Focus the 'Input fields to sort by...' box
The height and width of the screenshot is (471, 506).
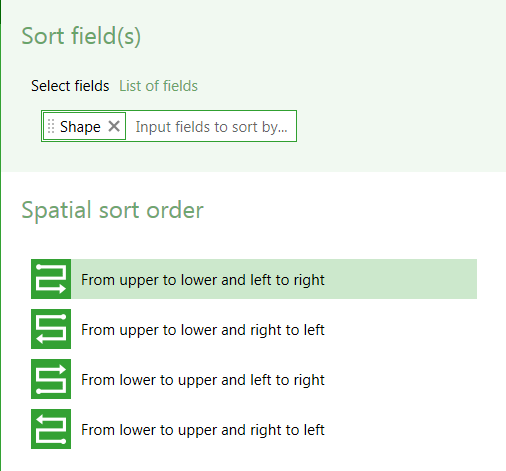211,127
